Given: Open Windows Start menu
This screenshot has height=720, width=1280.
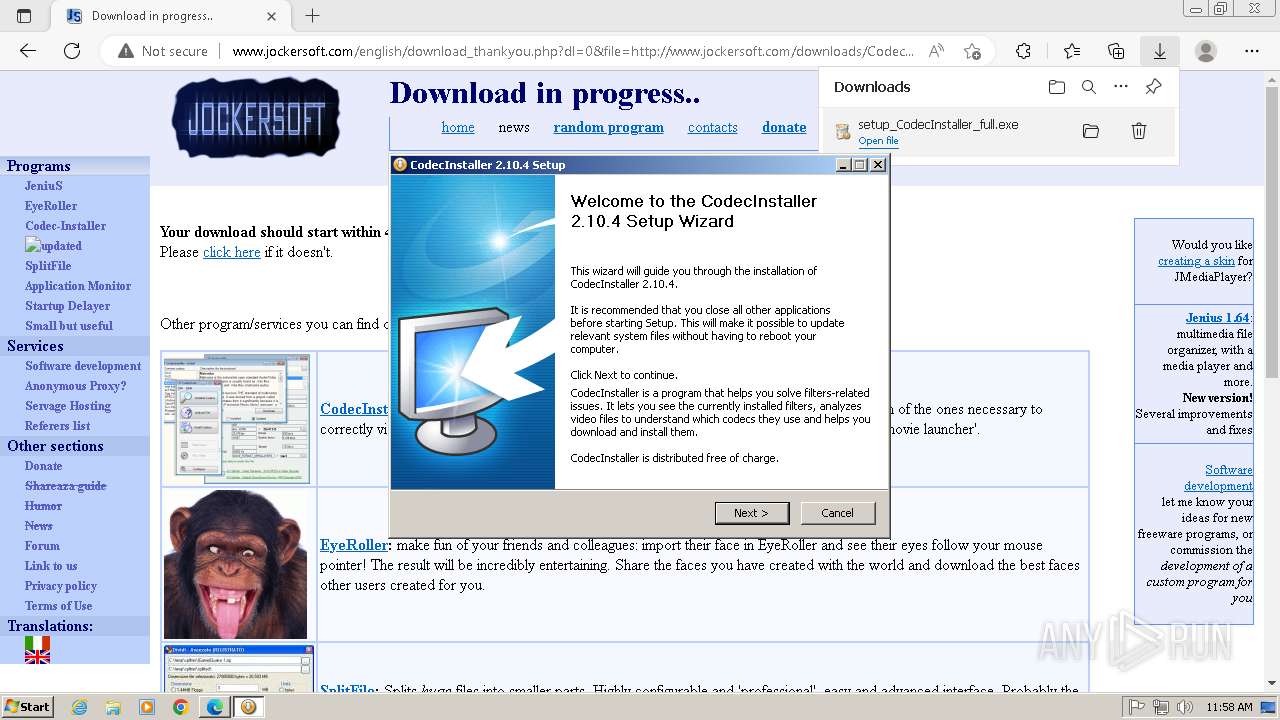Looking at the screenshot, I should click(27, 706).
